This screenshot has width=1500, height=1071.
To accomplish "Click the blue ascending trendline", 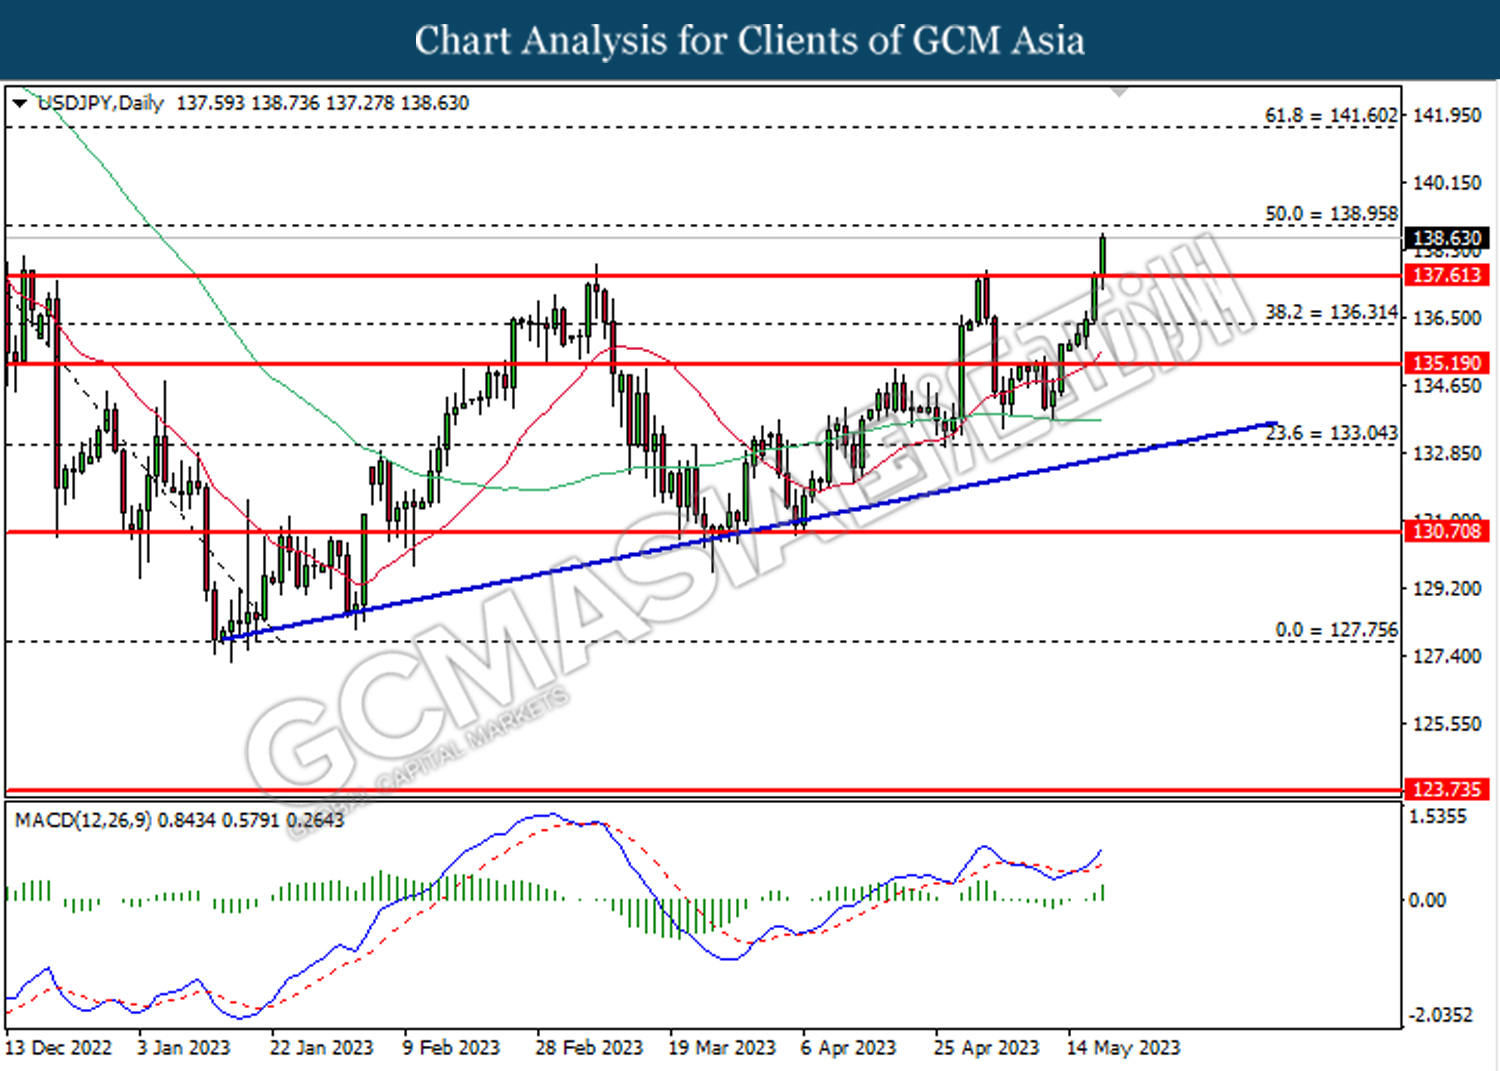I will (748, 531).
